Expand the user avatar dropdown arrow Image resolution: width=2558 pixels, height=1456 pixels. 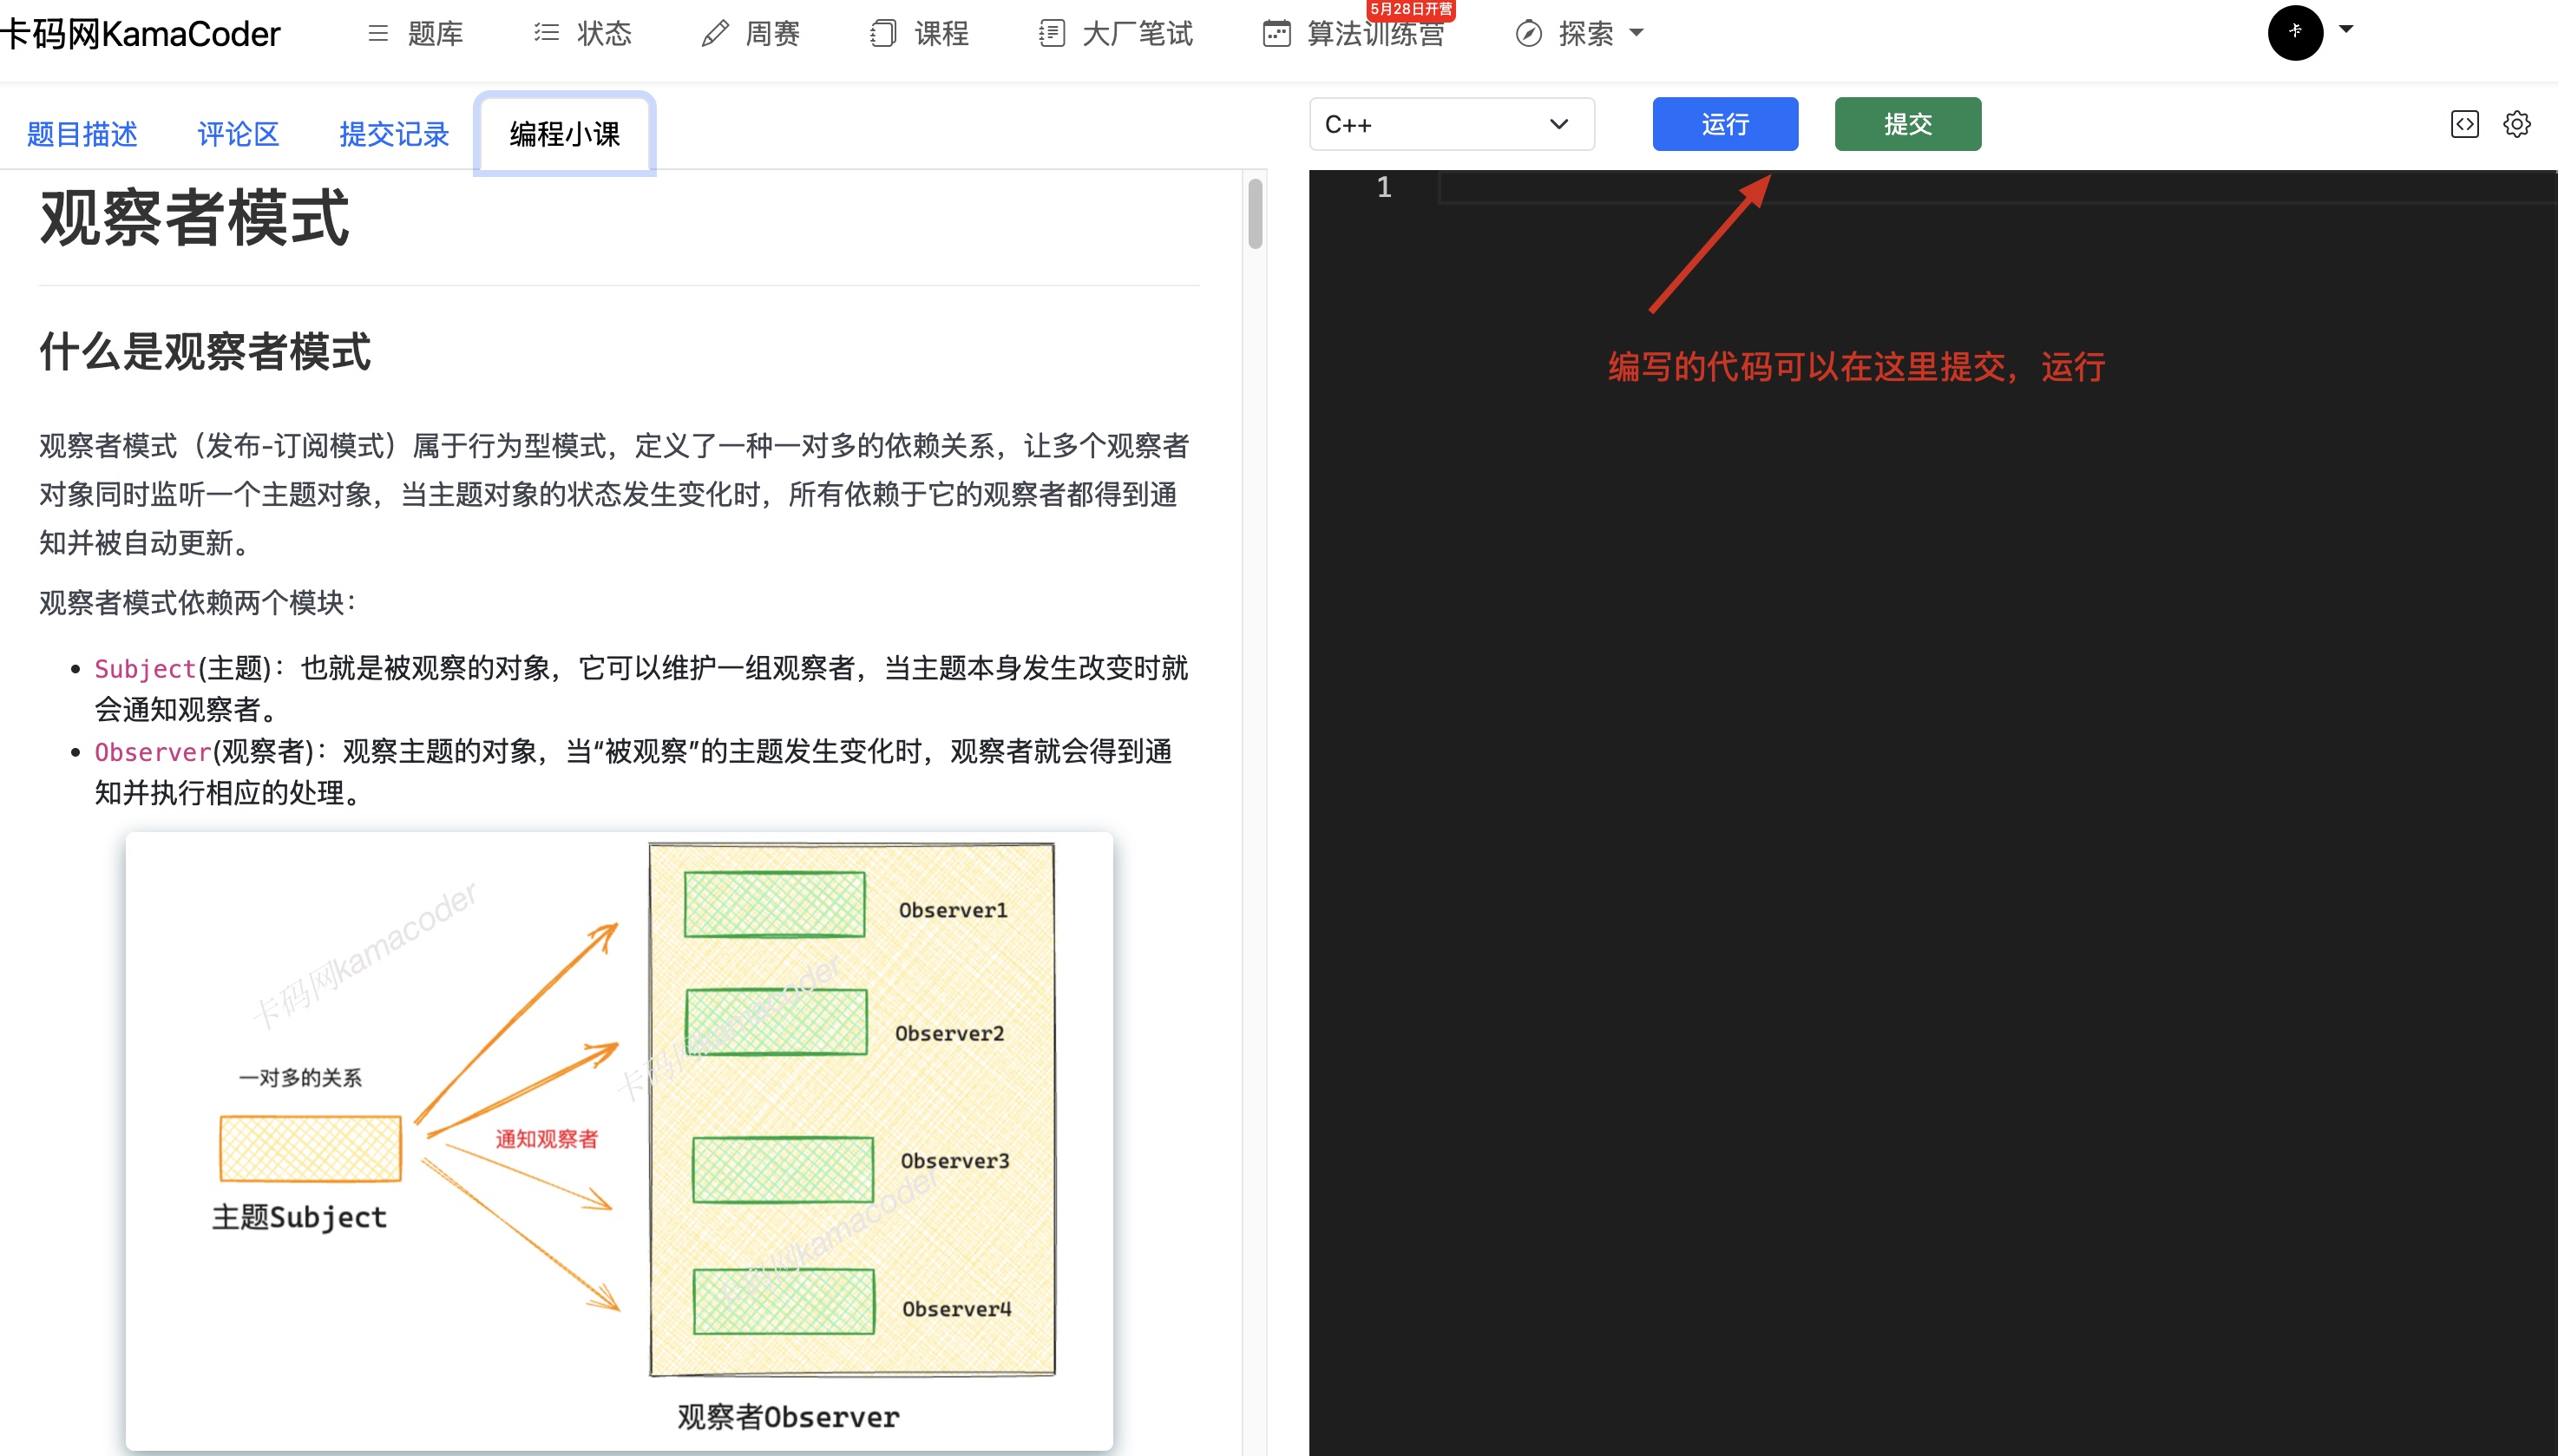coord(2346,30)
